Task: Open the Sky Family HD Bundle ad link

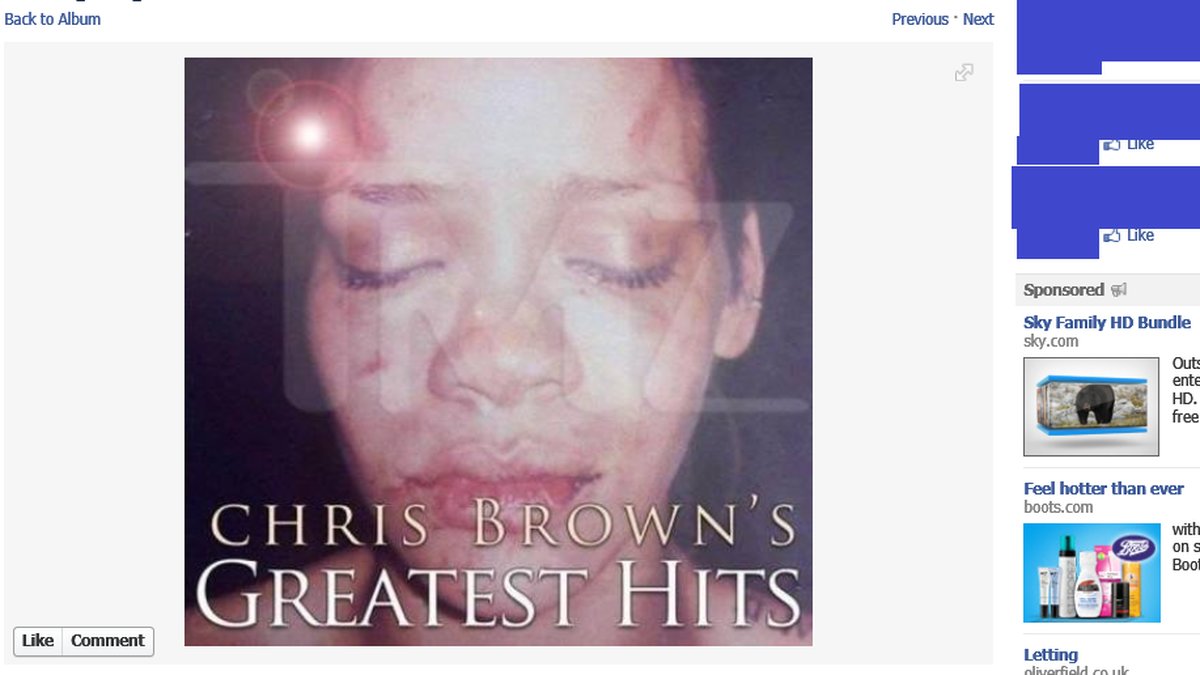Action: coord(1107,322)
